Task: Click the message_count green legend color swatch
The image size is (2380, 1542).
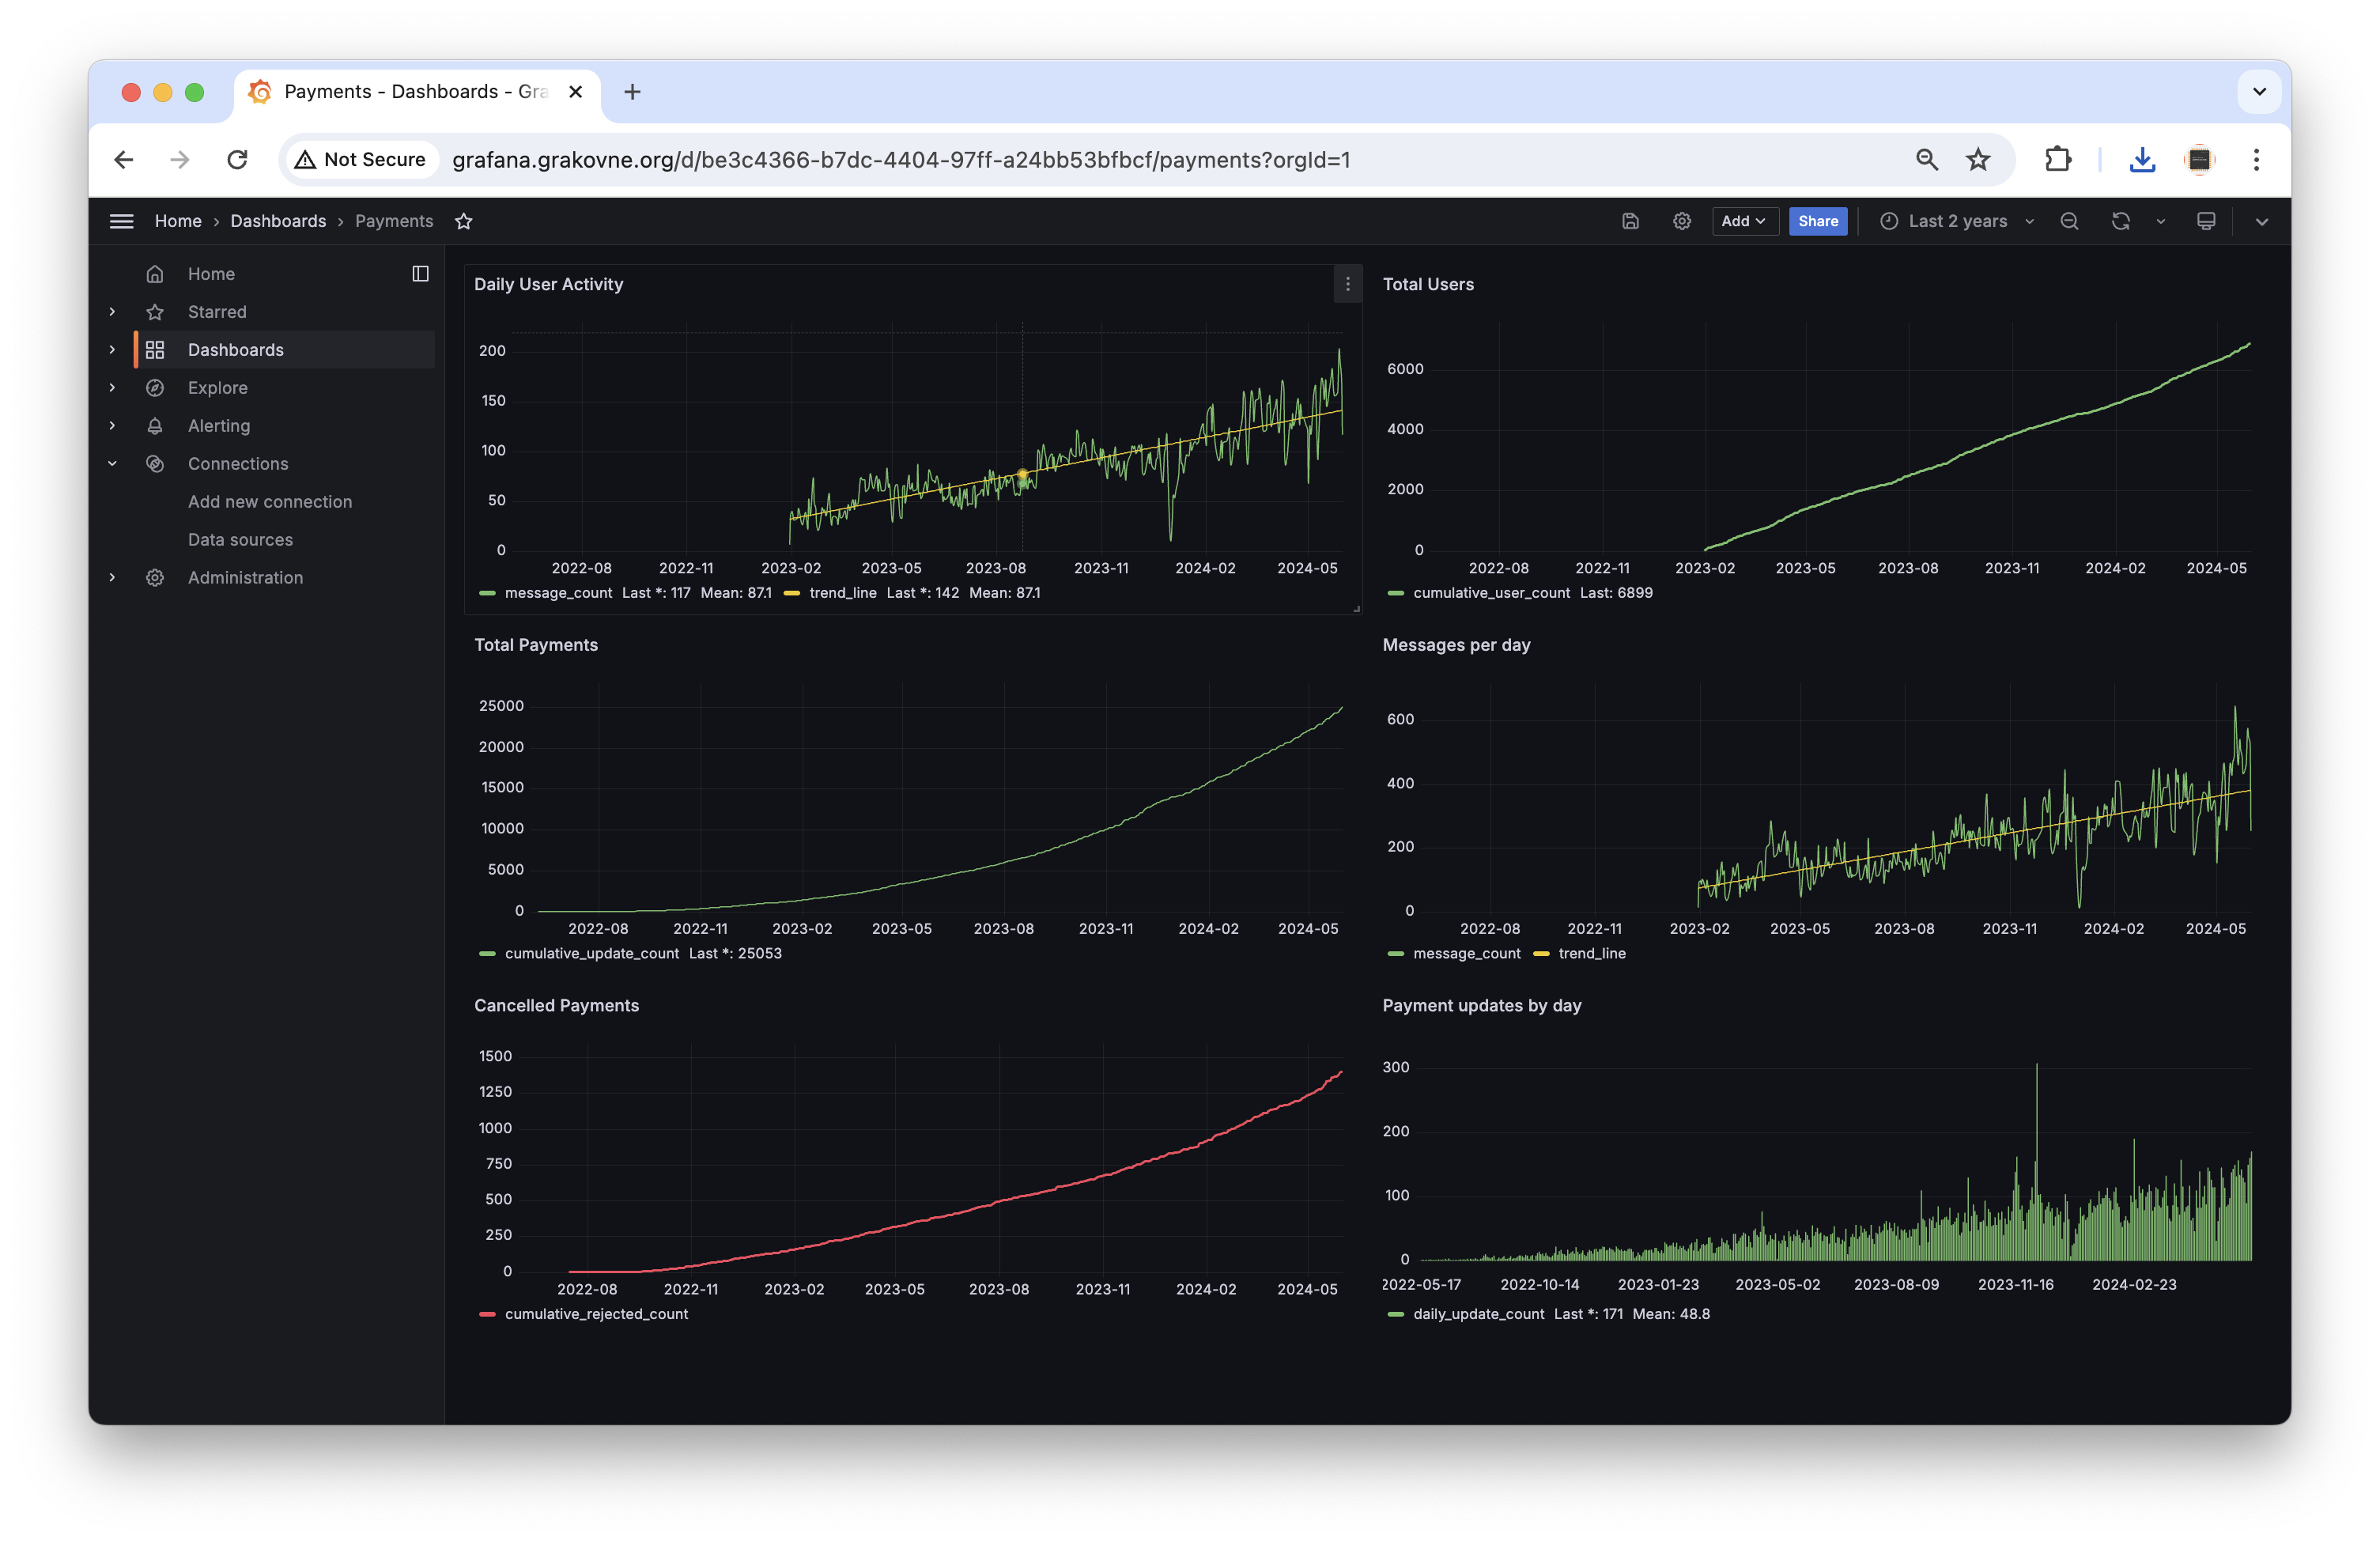Action: pos(488,593)
